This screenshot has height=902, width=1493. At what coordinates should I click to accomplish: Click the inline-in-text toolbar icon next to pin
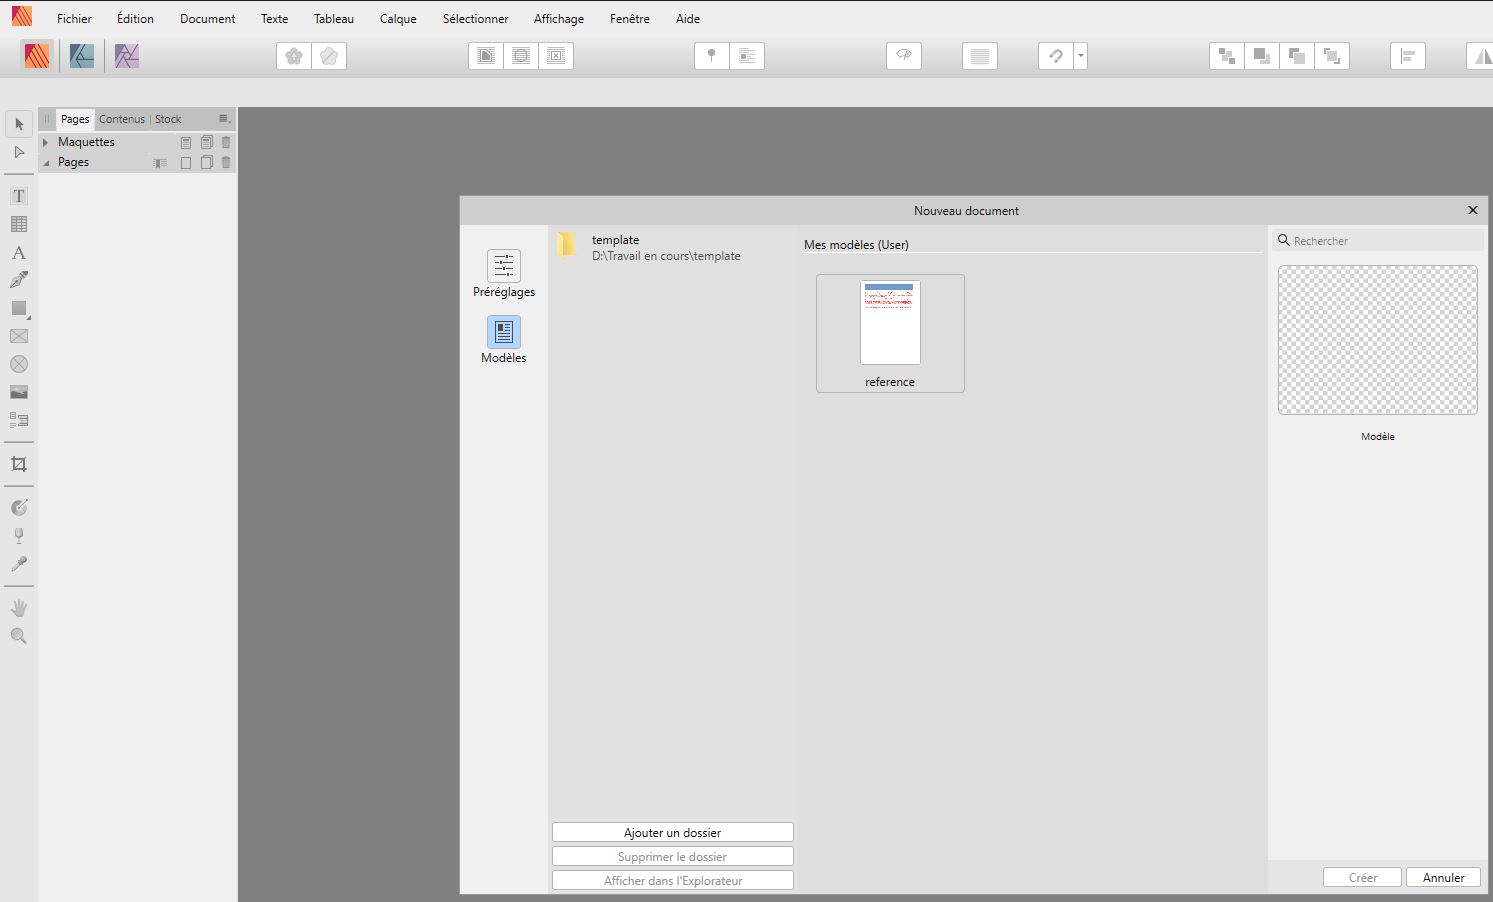(747, 56)
